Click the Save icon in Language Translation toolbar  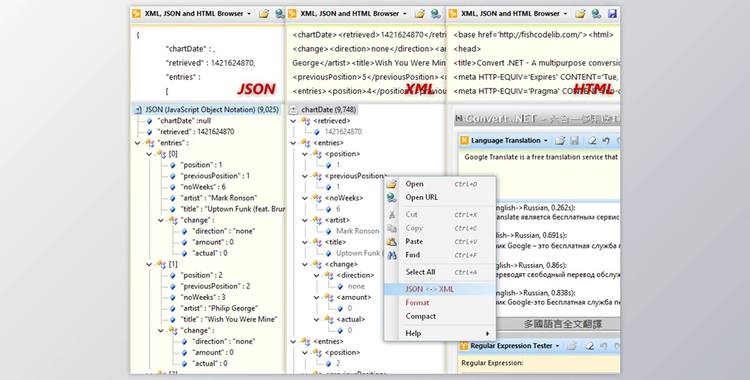click(574, 141)
